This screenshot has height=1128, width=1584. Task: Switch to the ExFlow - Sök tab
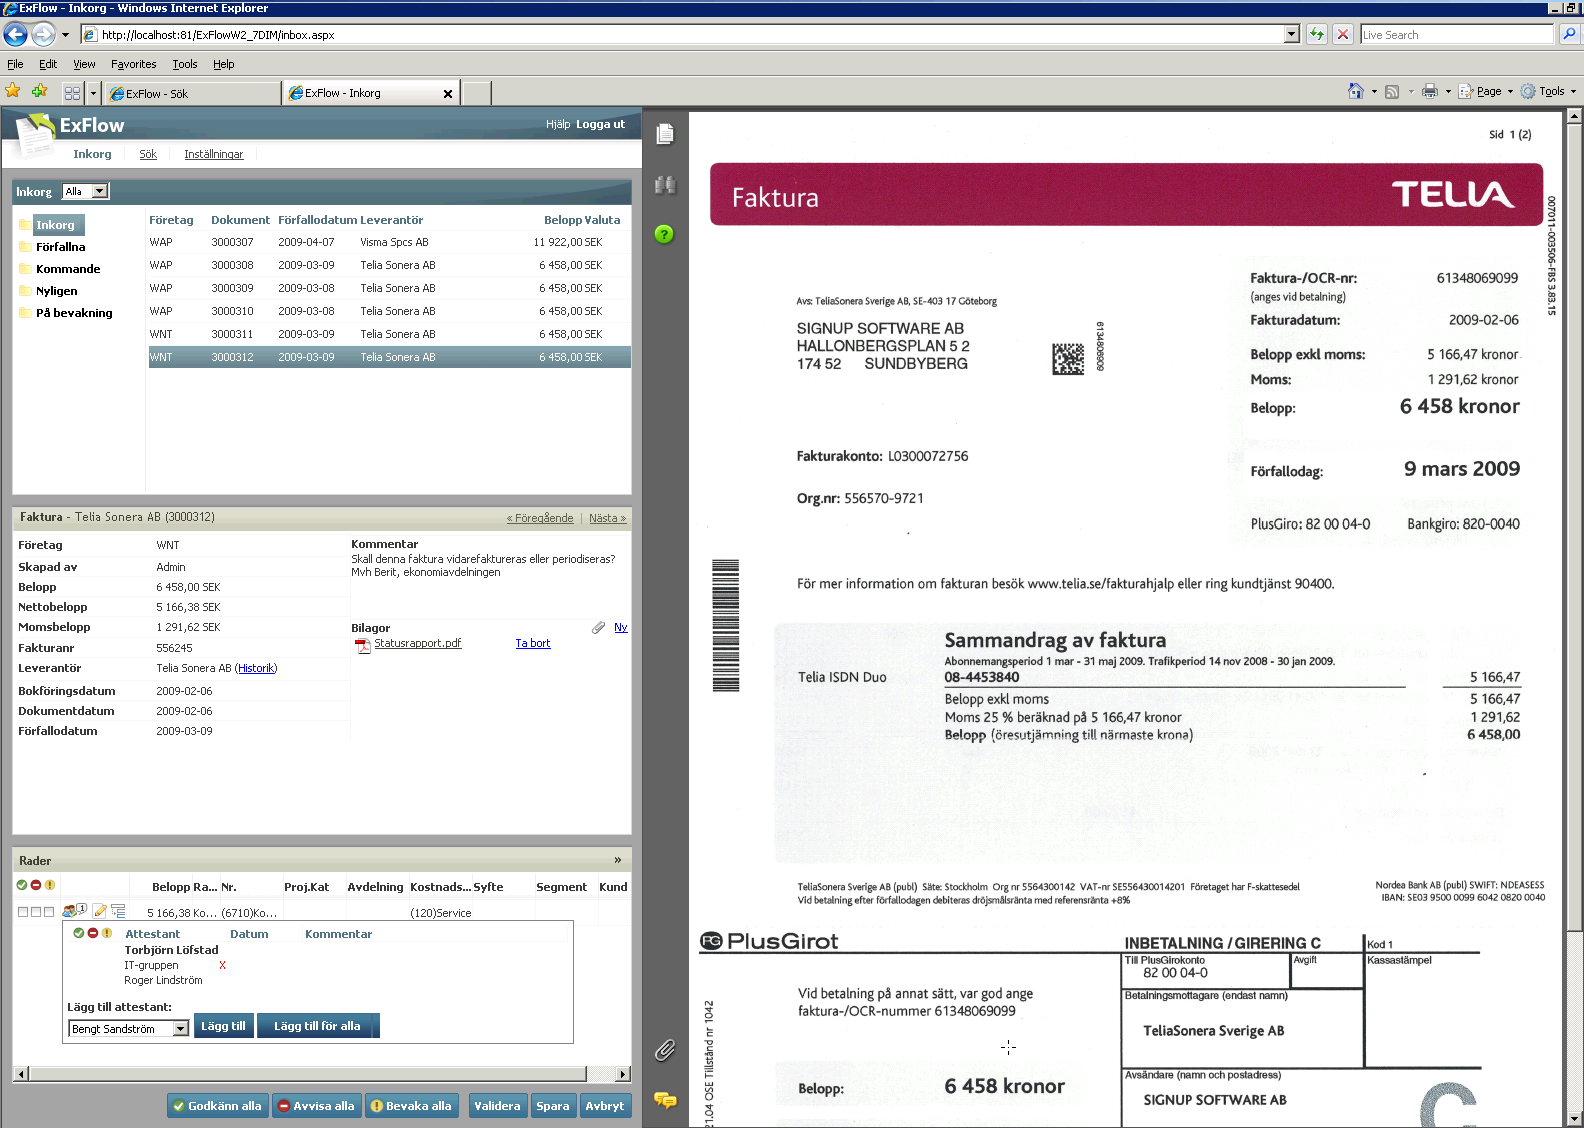pyautogui.click(x=193, y=93)
